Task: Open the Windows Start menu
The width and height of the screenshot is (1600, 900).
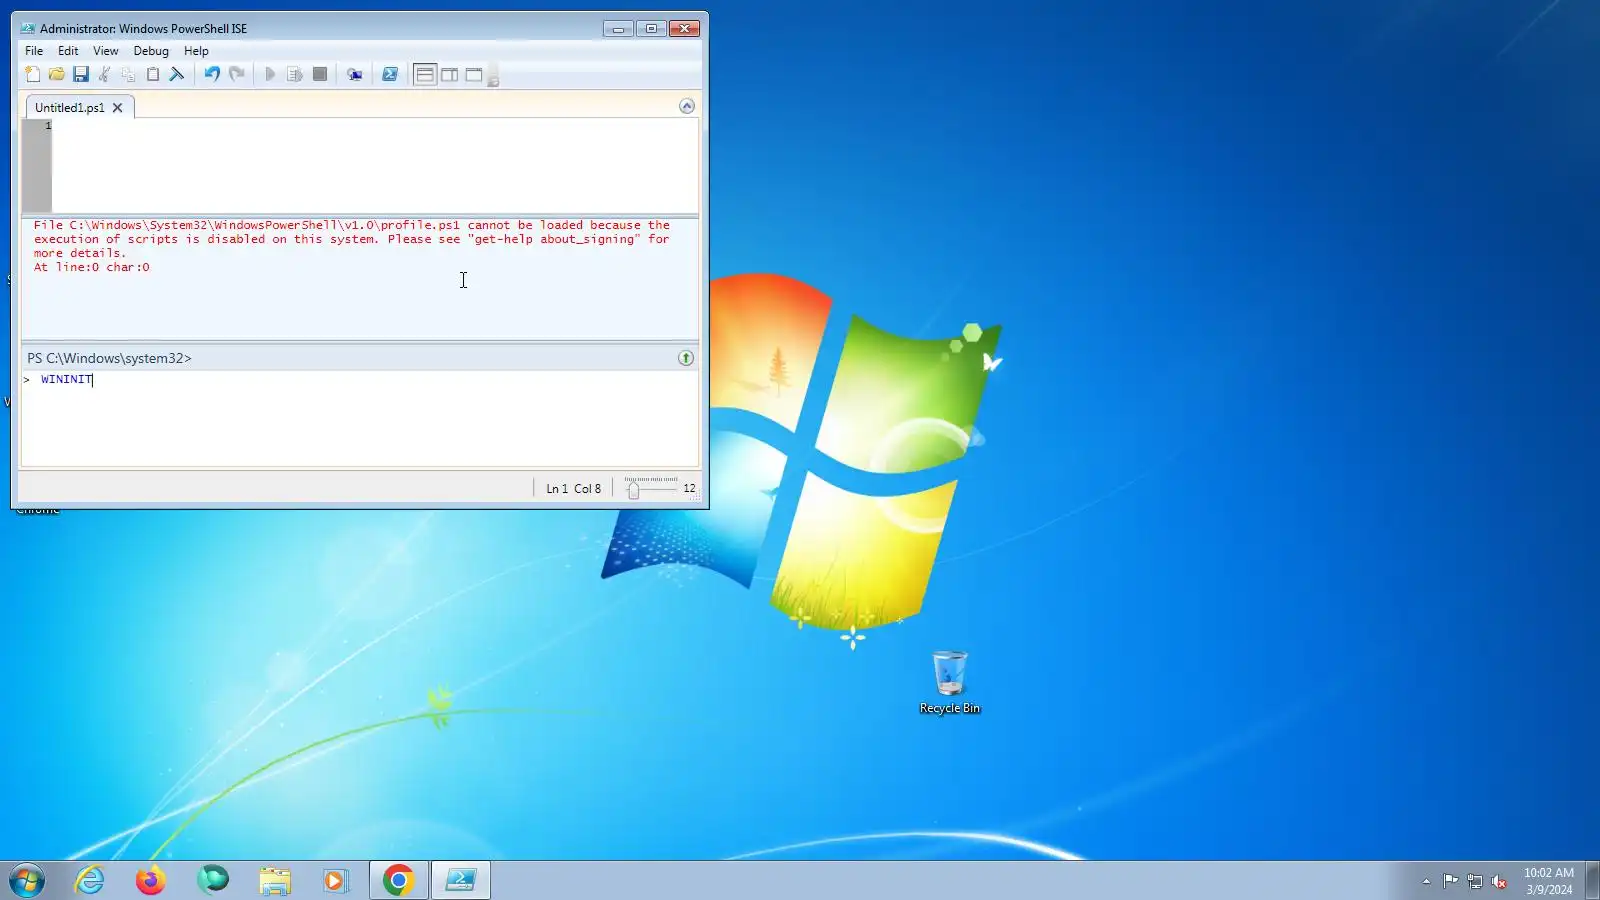Action: point(27,881)
